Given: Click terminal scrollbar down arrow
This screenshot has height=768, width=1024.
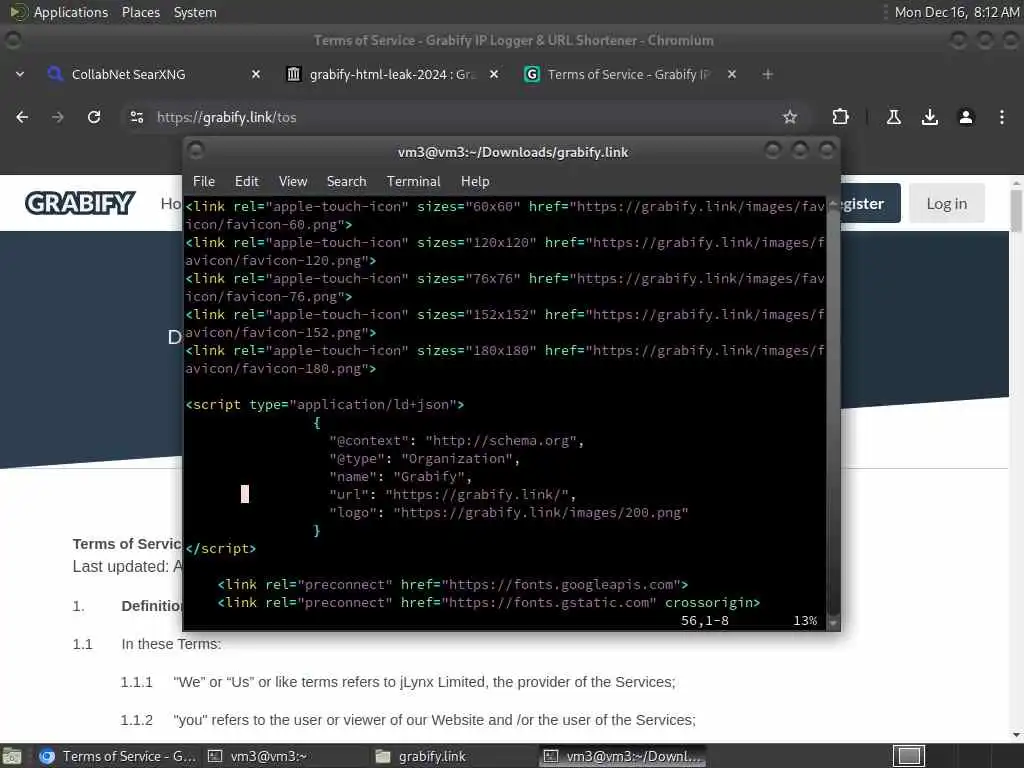Looking at the screenshot, I should coord(833,623).
